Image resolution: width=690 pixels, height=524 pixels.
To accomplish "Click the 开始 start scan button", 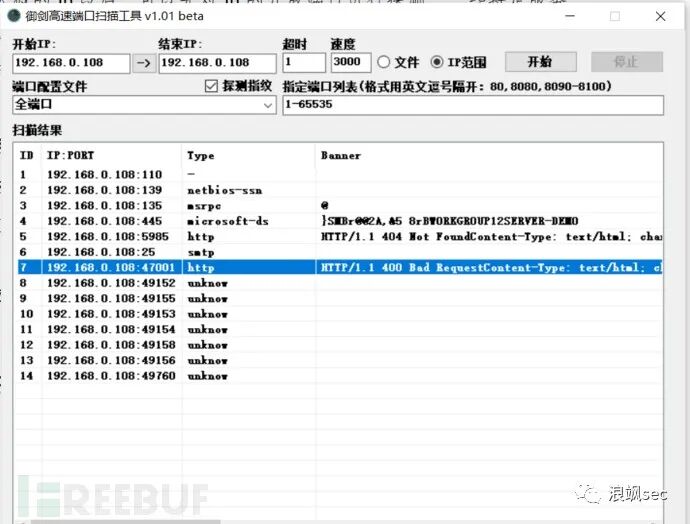I will point(540,62).
